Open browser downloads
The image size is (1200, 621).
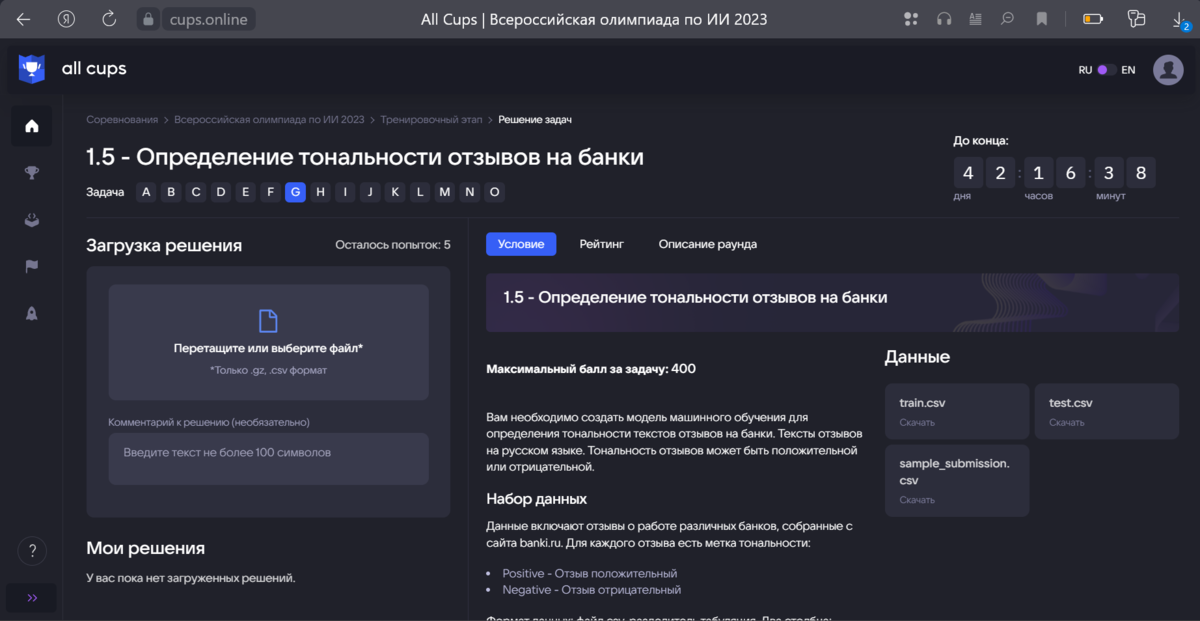click(1180, 19)
